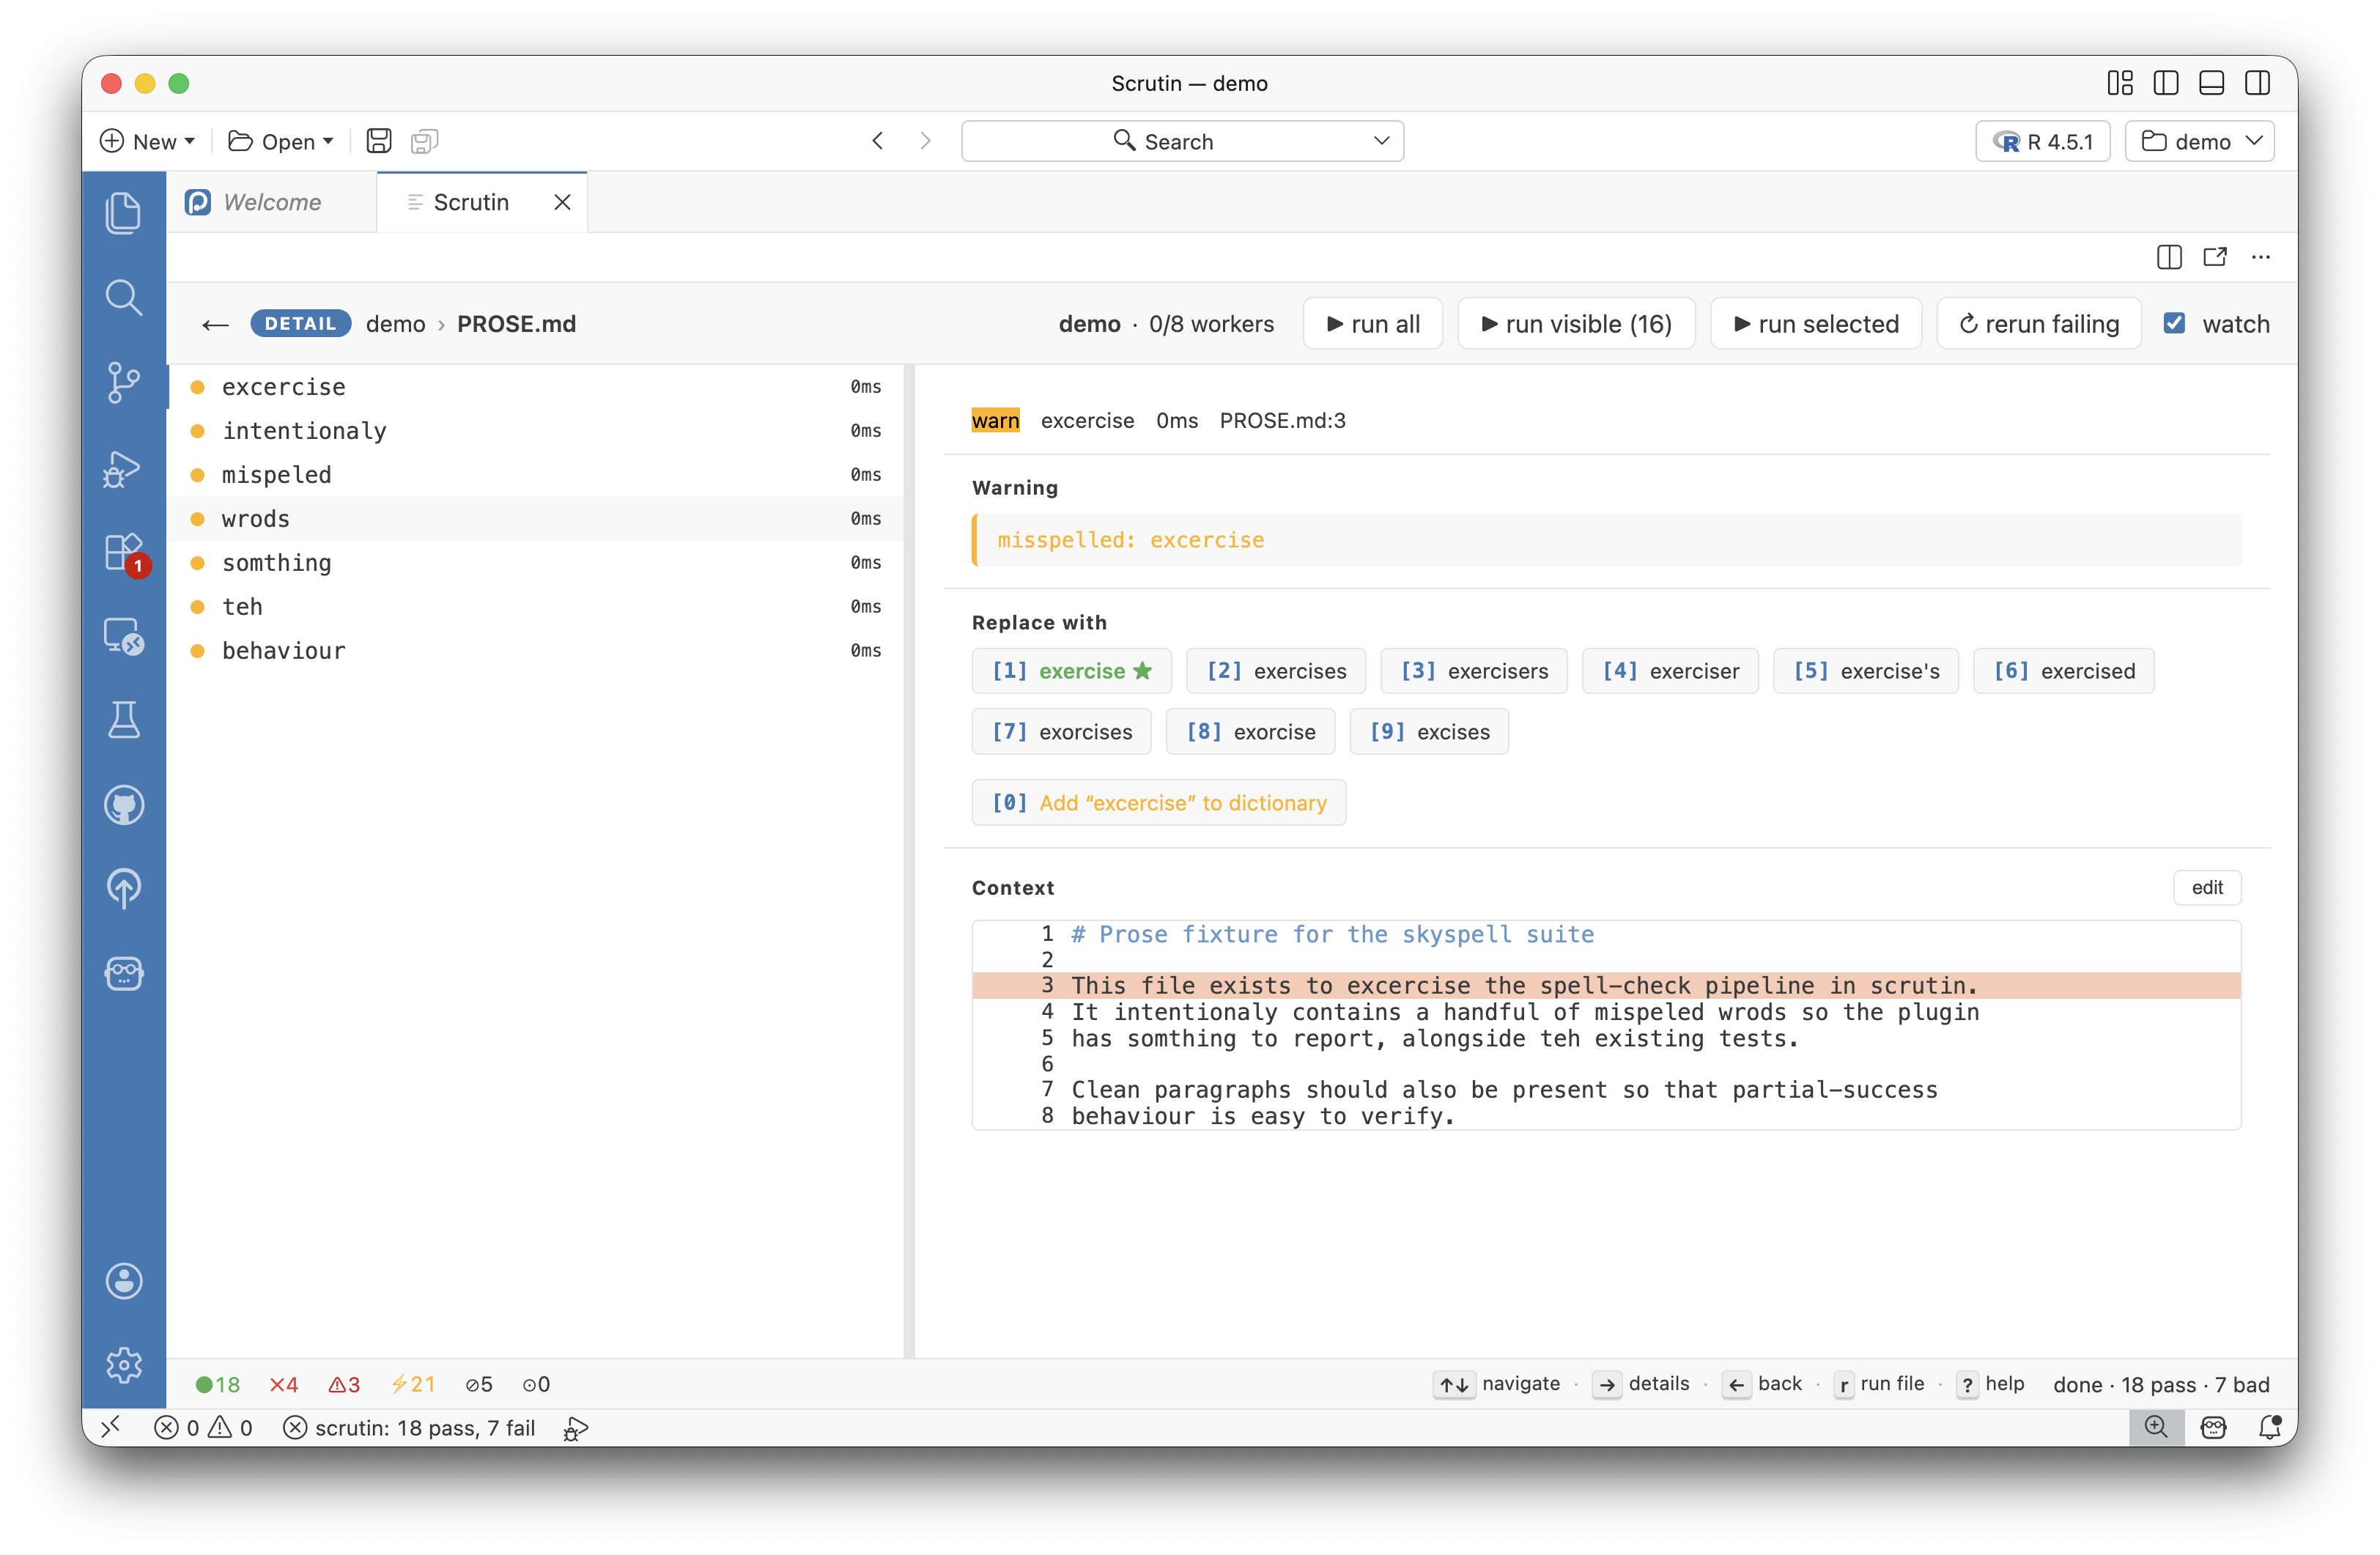Select the wrods test item

coord(256,519)
